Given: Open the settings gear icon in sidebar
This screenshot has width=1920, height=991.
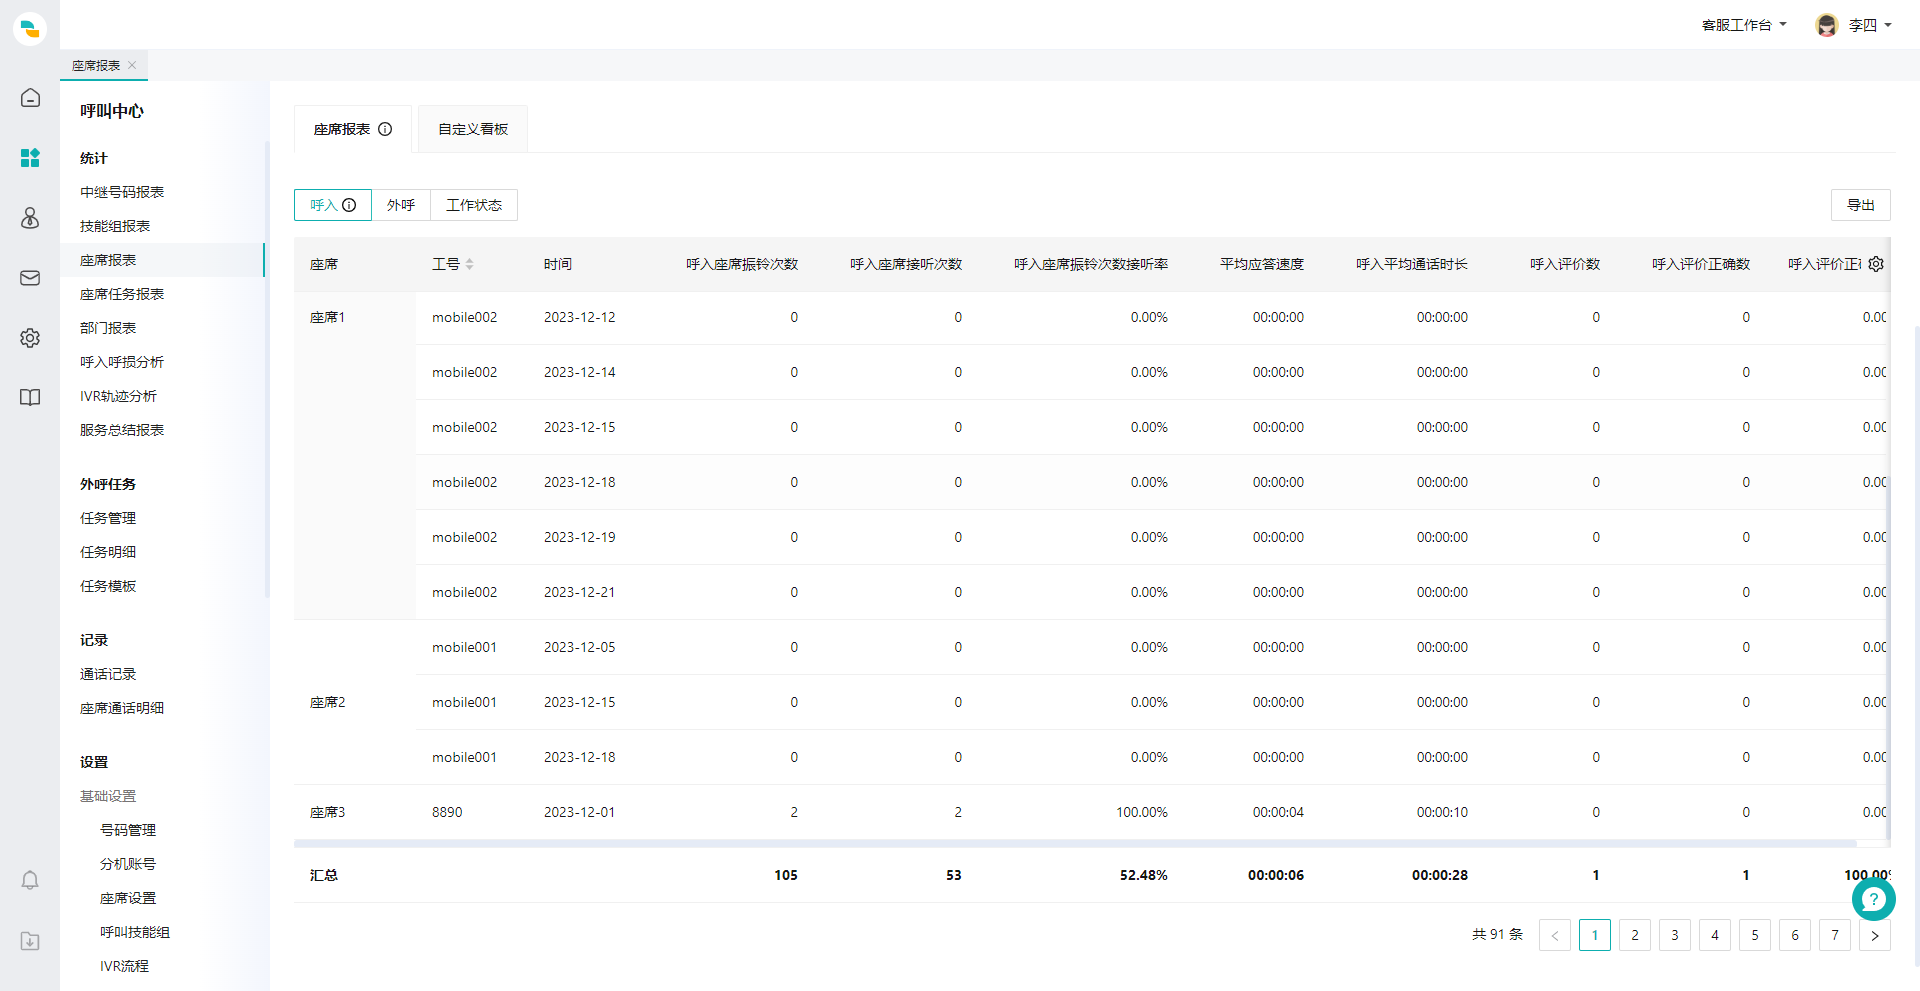Looking at the screenshot, I should pyautogui.click(x=30, y=338).
